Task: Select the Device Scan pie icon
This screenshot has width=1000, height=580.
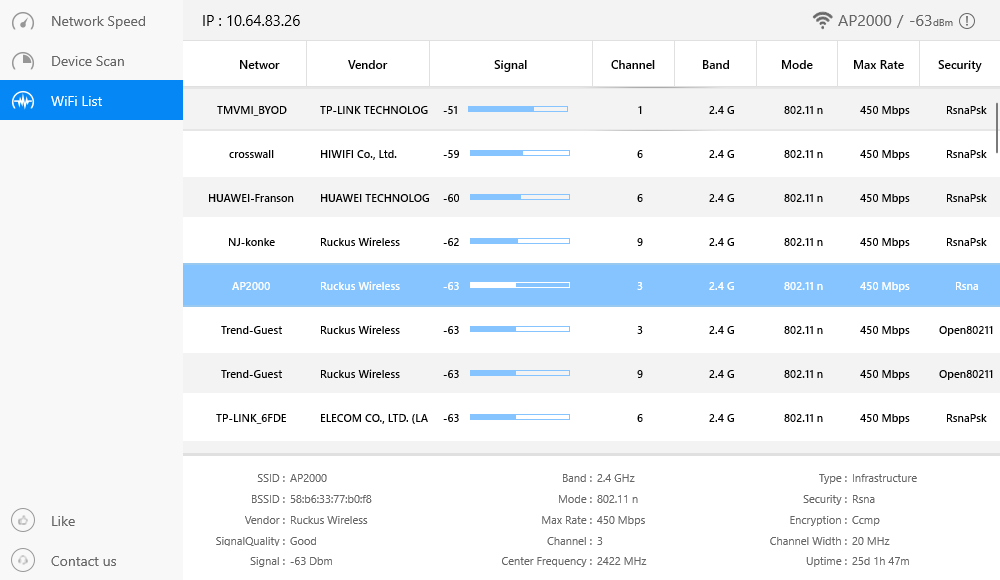Action: click(22, 61)
